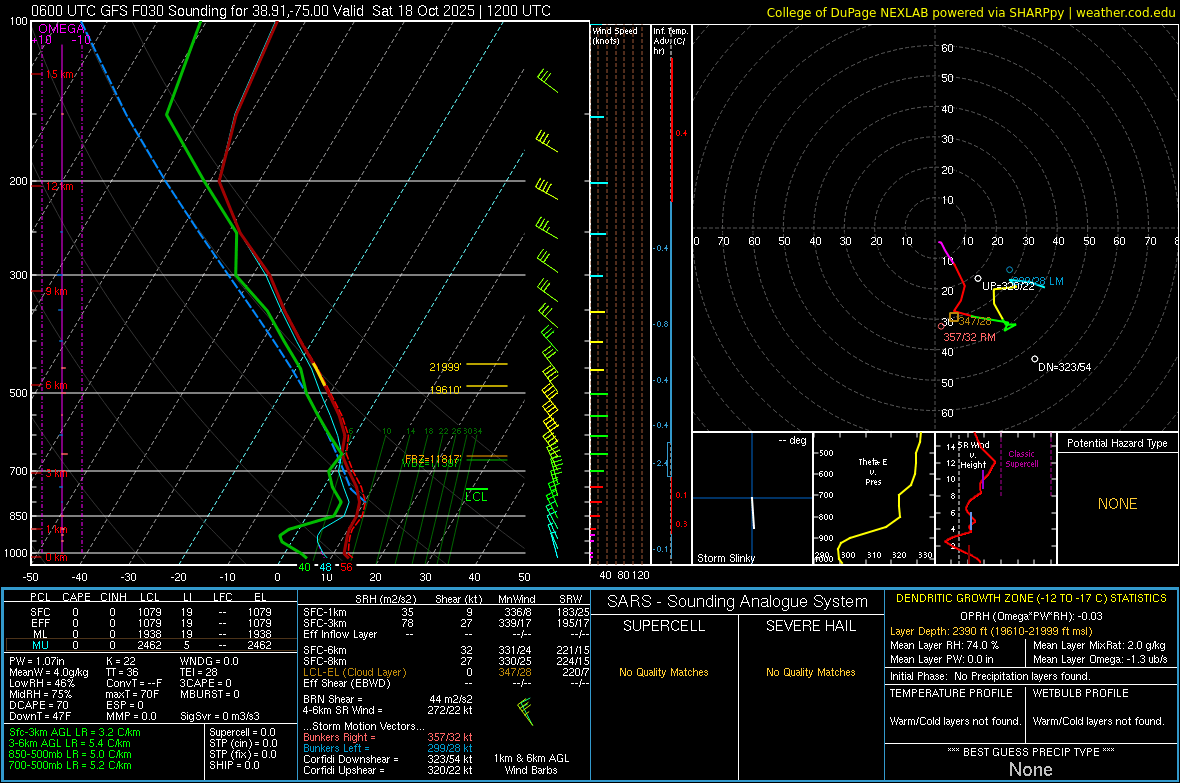Image resolution: width=1180 pixels, height=783 pixels.
Task: Click the 'weather.cod.edu' credit text
Action: (1125, 12)
